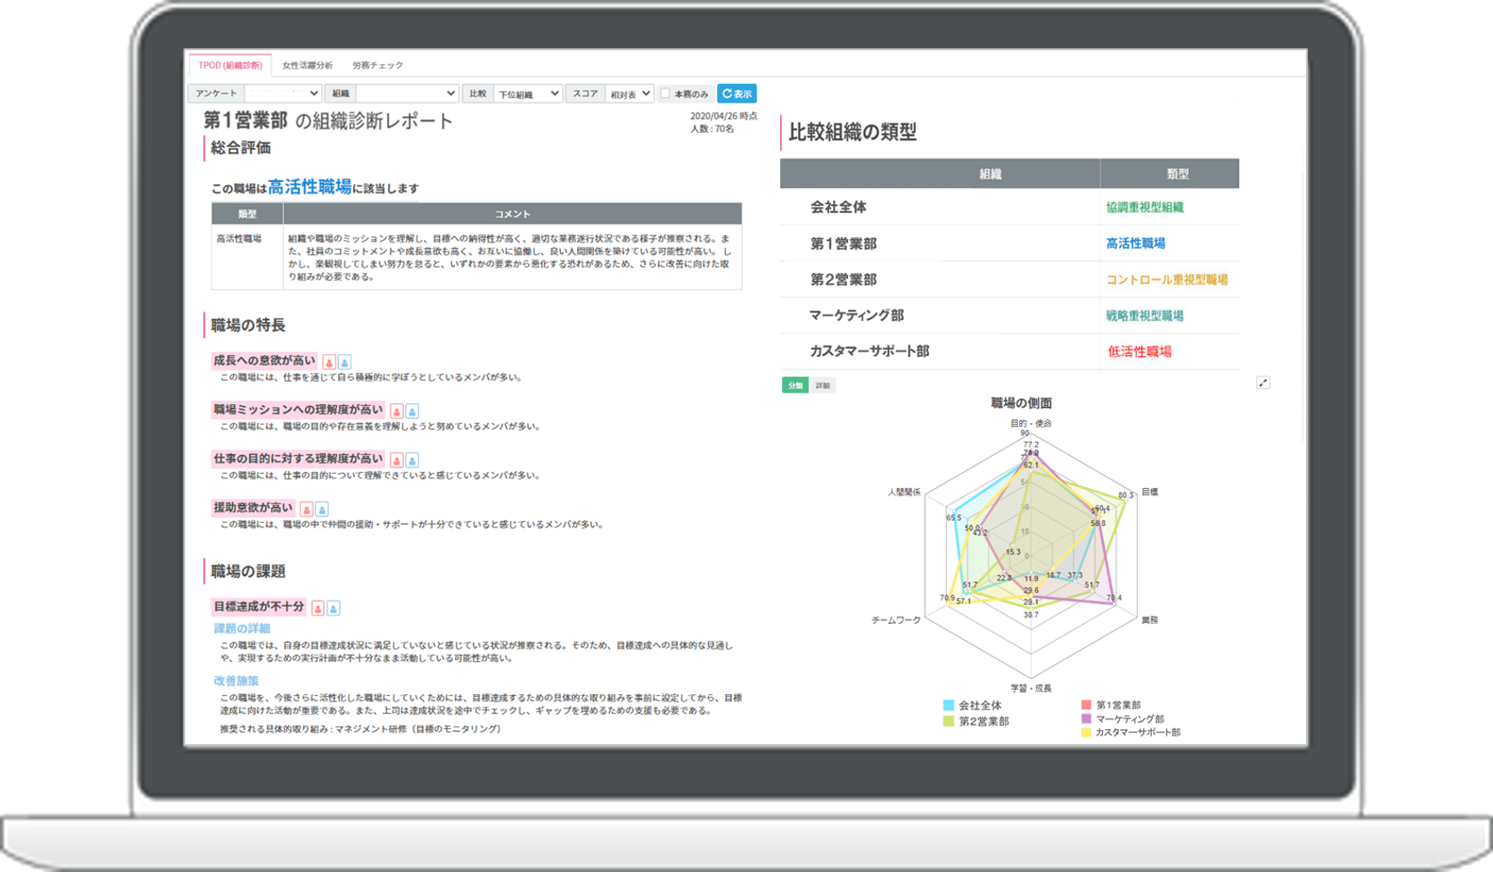This screenshot has width=1493, height=872.
Task: Enable the 本務のみ checkbox
Action: coord(666,93)
